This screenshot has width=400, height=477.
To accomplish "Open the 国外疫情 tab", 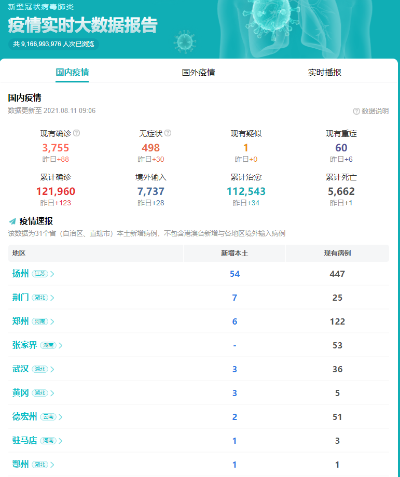I will coord(198,72).
